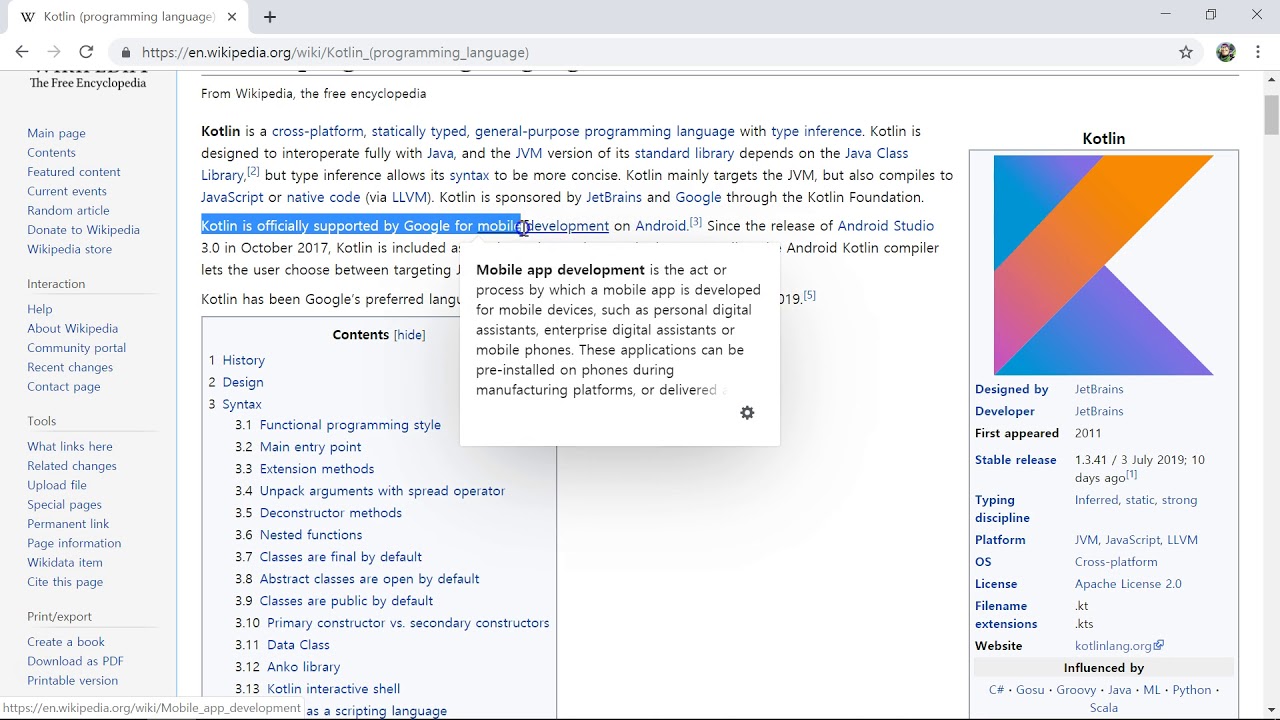1280x720 pixels.
Task: Open the Android Studio link
Action: [885, 226]
